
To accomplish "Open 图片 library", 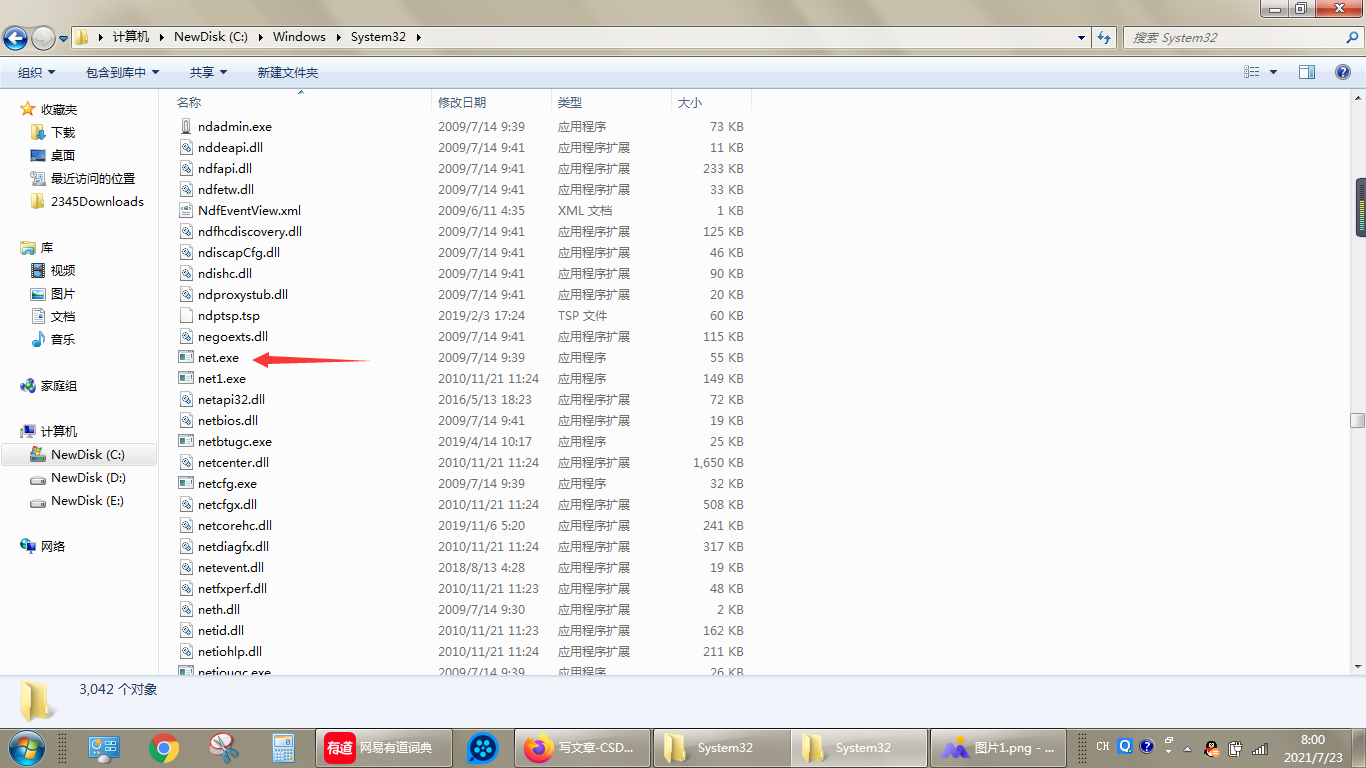I will pos(63,294).
